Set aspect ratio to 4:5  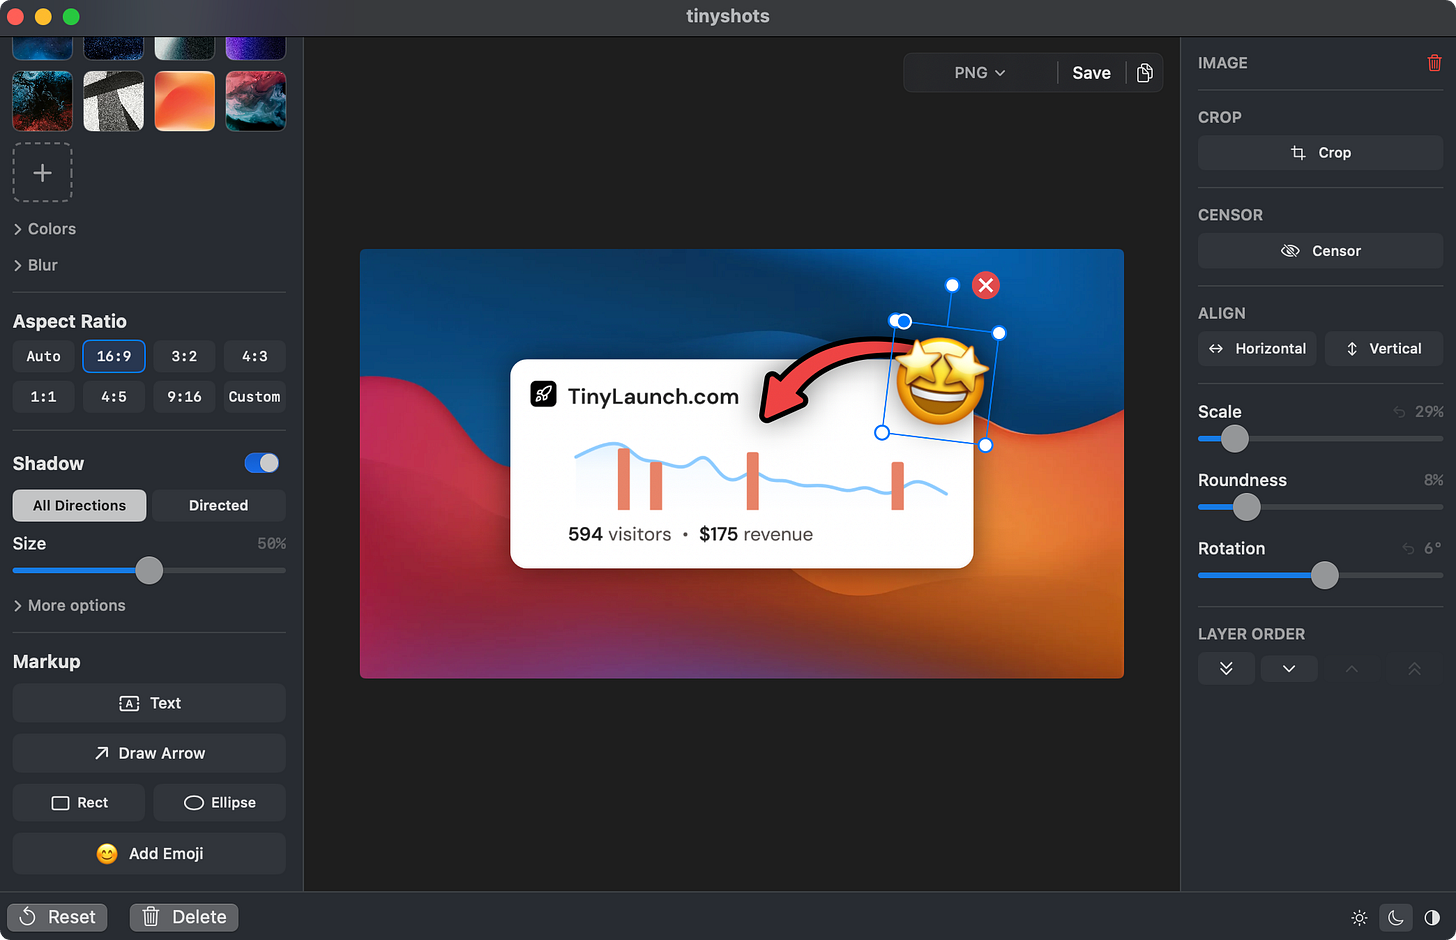coord(114,397)
